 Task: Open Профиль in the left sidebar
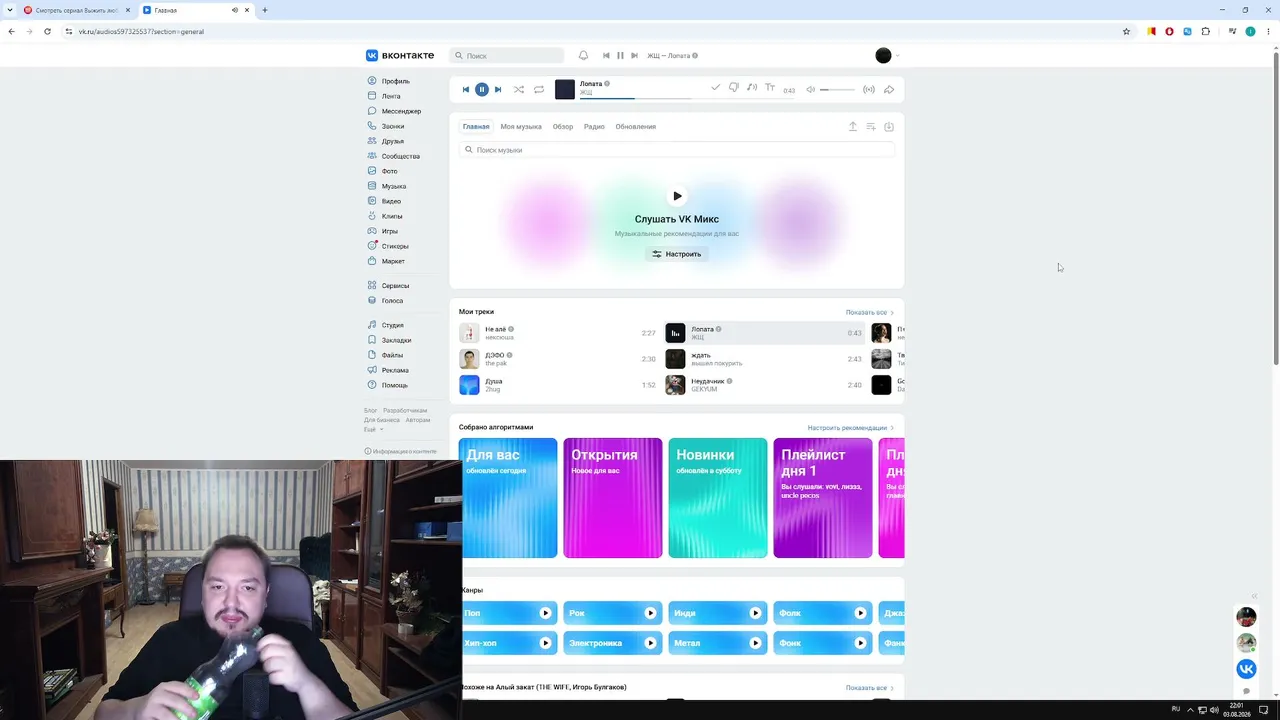(x=388, y=81)
